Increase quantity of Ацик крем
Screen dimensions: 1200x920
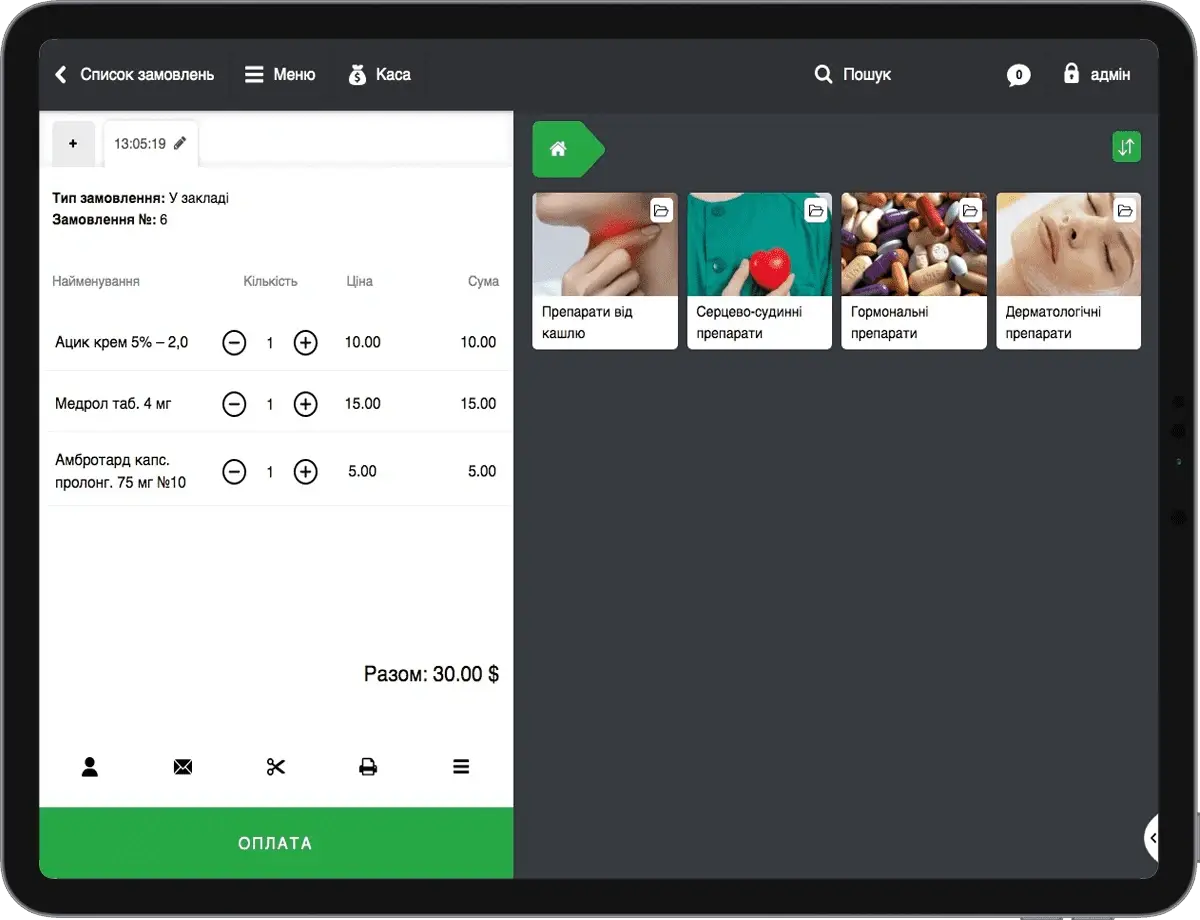point(305,343)
